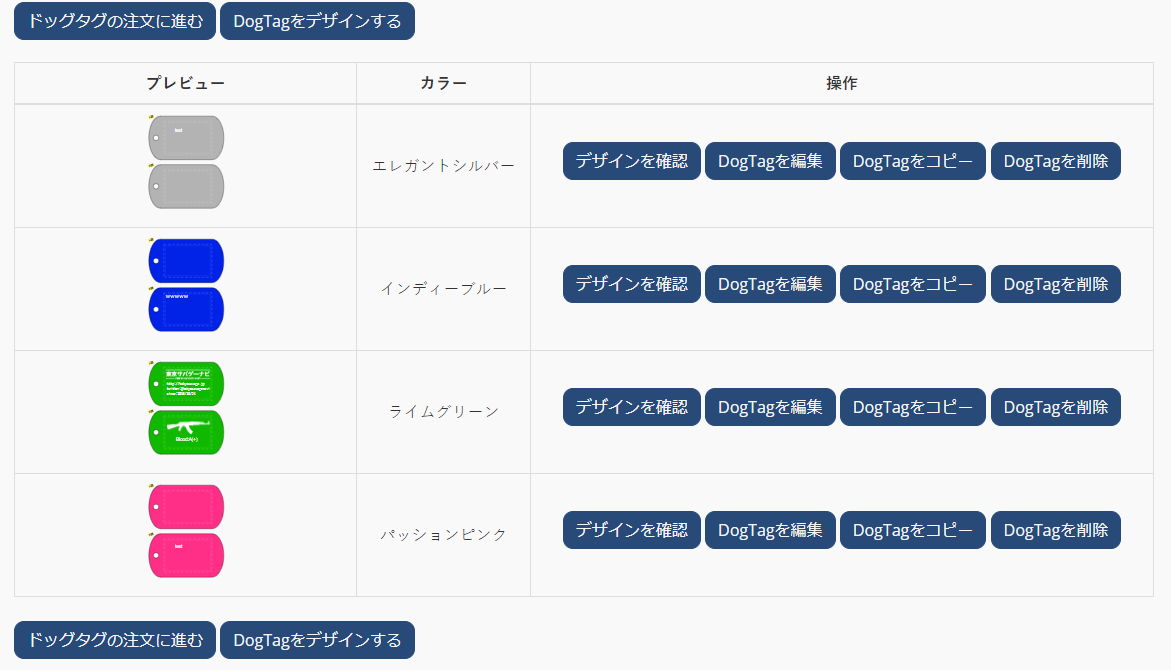The image size is (1171, 670).
Task: Delete the エレガントシルバー DogTag
Action: (x=1055, y=161)
